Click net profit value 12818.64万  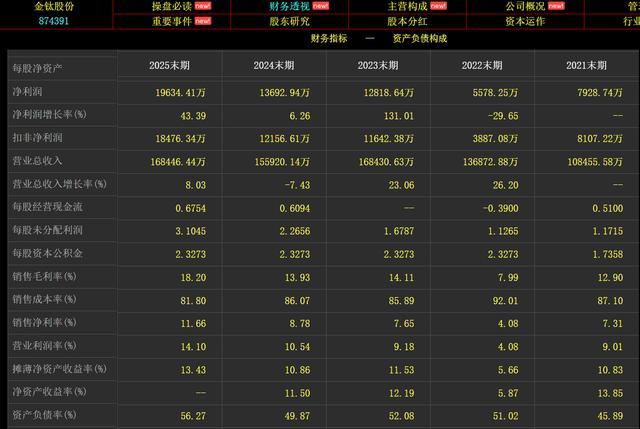[389, 93]
